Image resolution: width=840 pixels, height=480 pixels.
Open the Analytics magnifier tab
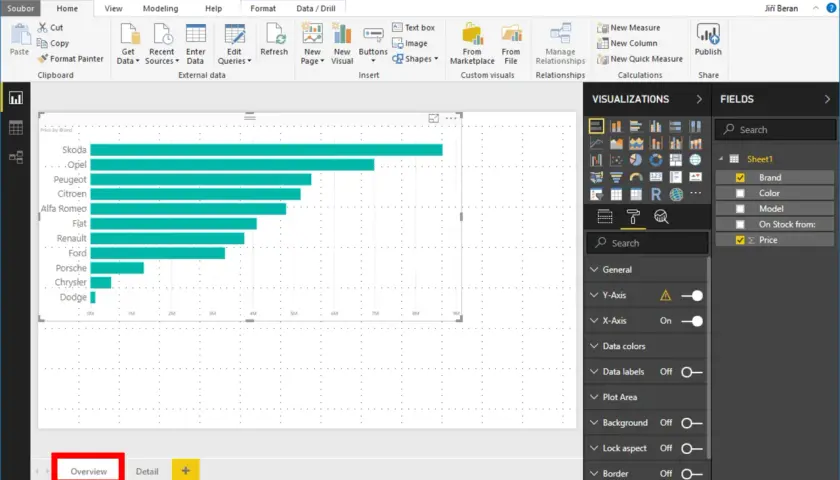[x=661, y=216]
